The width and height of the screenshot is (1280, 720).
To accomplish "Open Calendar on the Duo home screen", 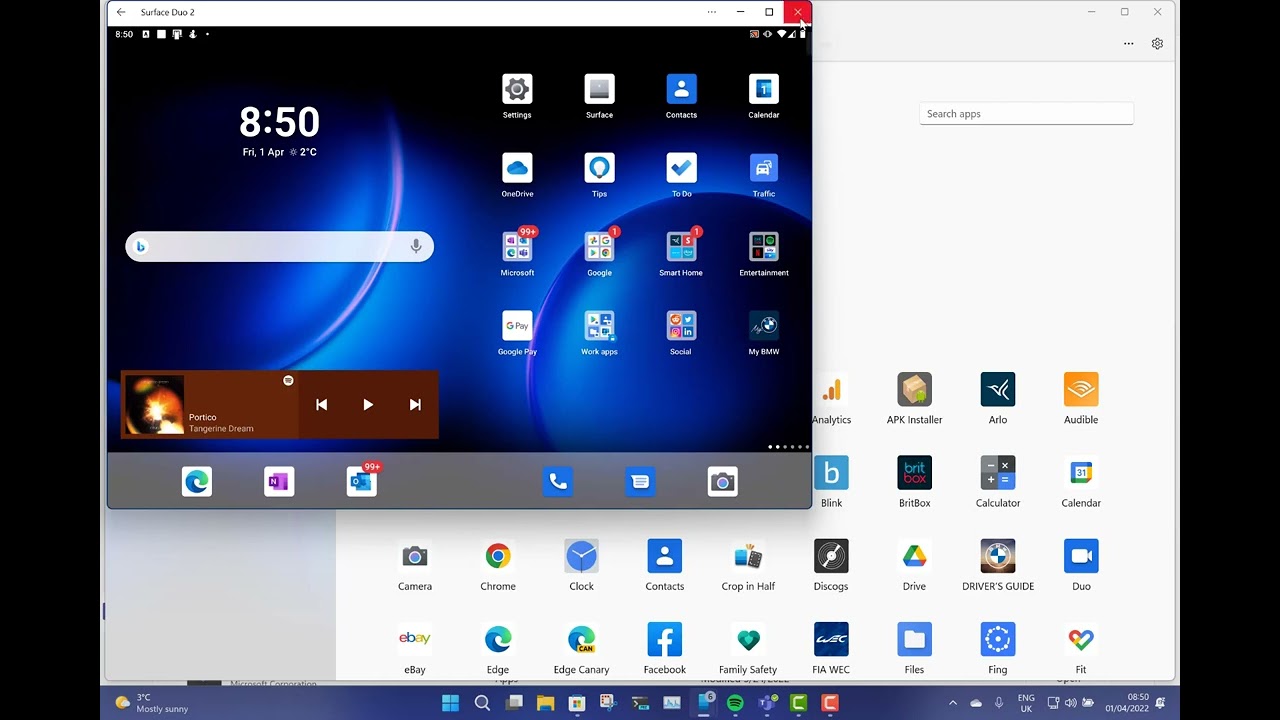I will click(763, 89).
